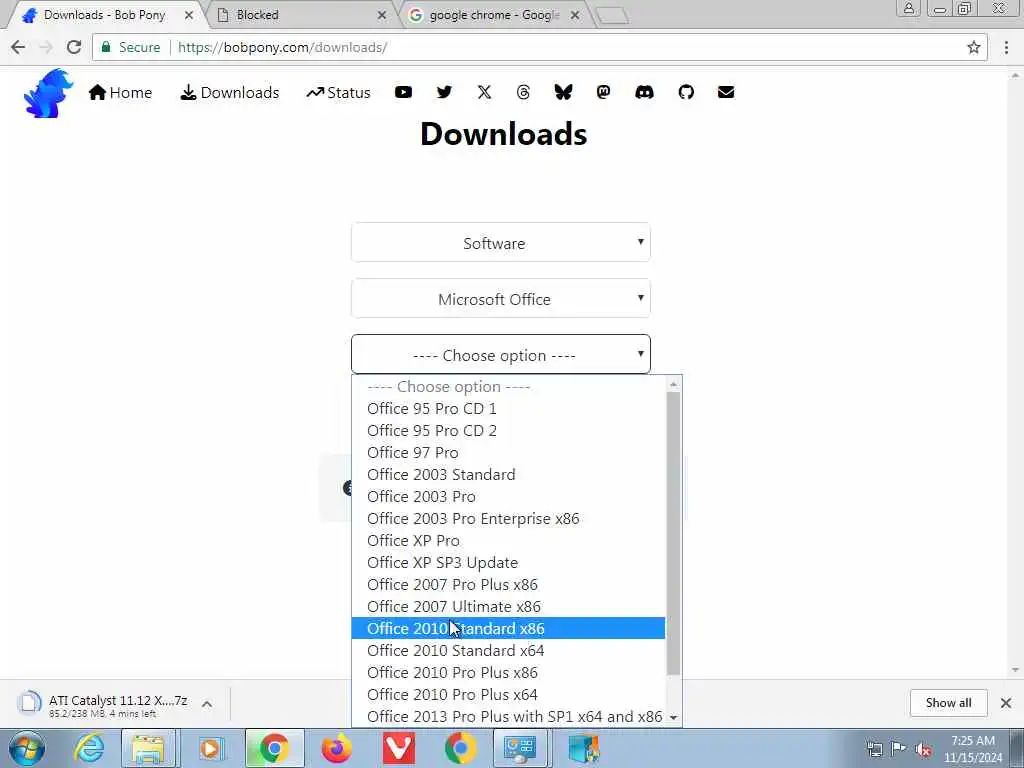Close the Blocked tab
The height and width of the screenshot is (768, 1024).
pos(382,15)
